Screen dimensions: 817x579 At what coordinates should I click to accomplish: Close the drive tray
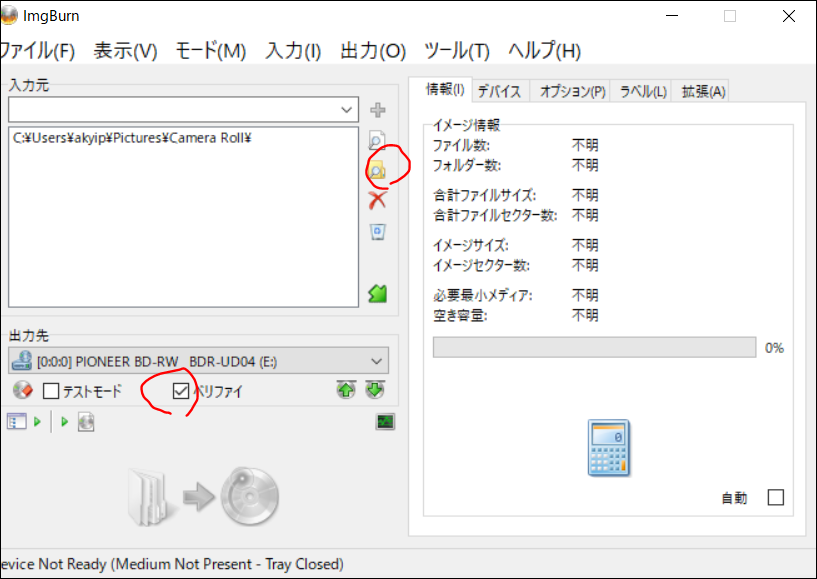pyautogui.click(x=374, y=389)
